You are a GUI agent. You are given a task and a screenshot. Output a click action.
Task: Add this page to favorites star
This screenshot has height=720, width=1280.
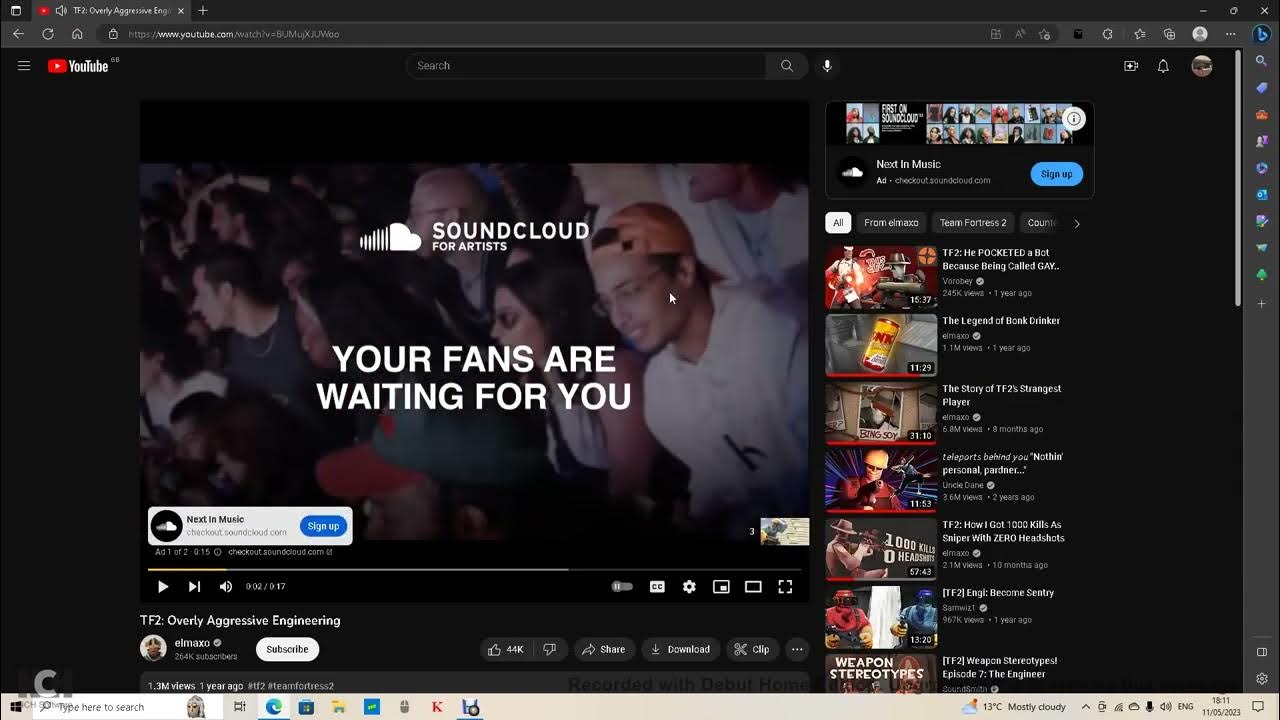1045,34
